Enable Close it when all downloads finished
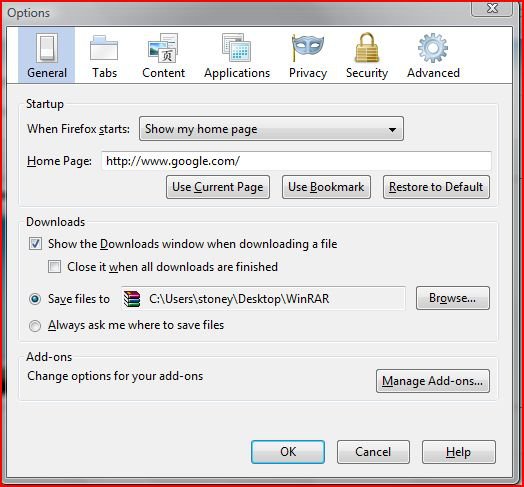Image resolution: width=524 pixels, height=487 pixels. pyautogui.click(x=54, y=267)
